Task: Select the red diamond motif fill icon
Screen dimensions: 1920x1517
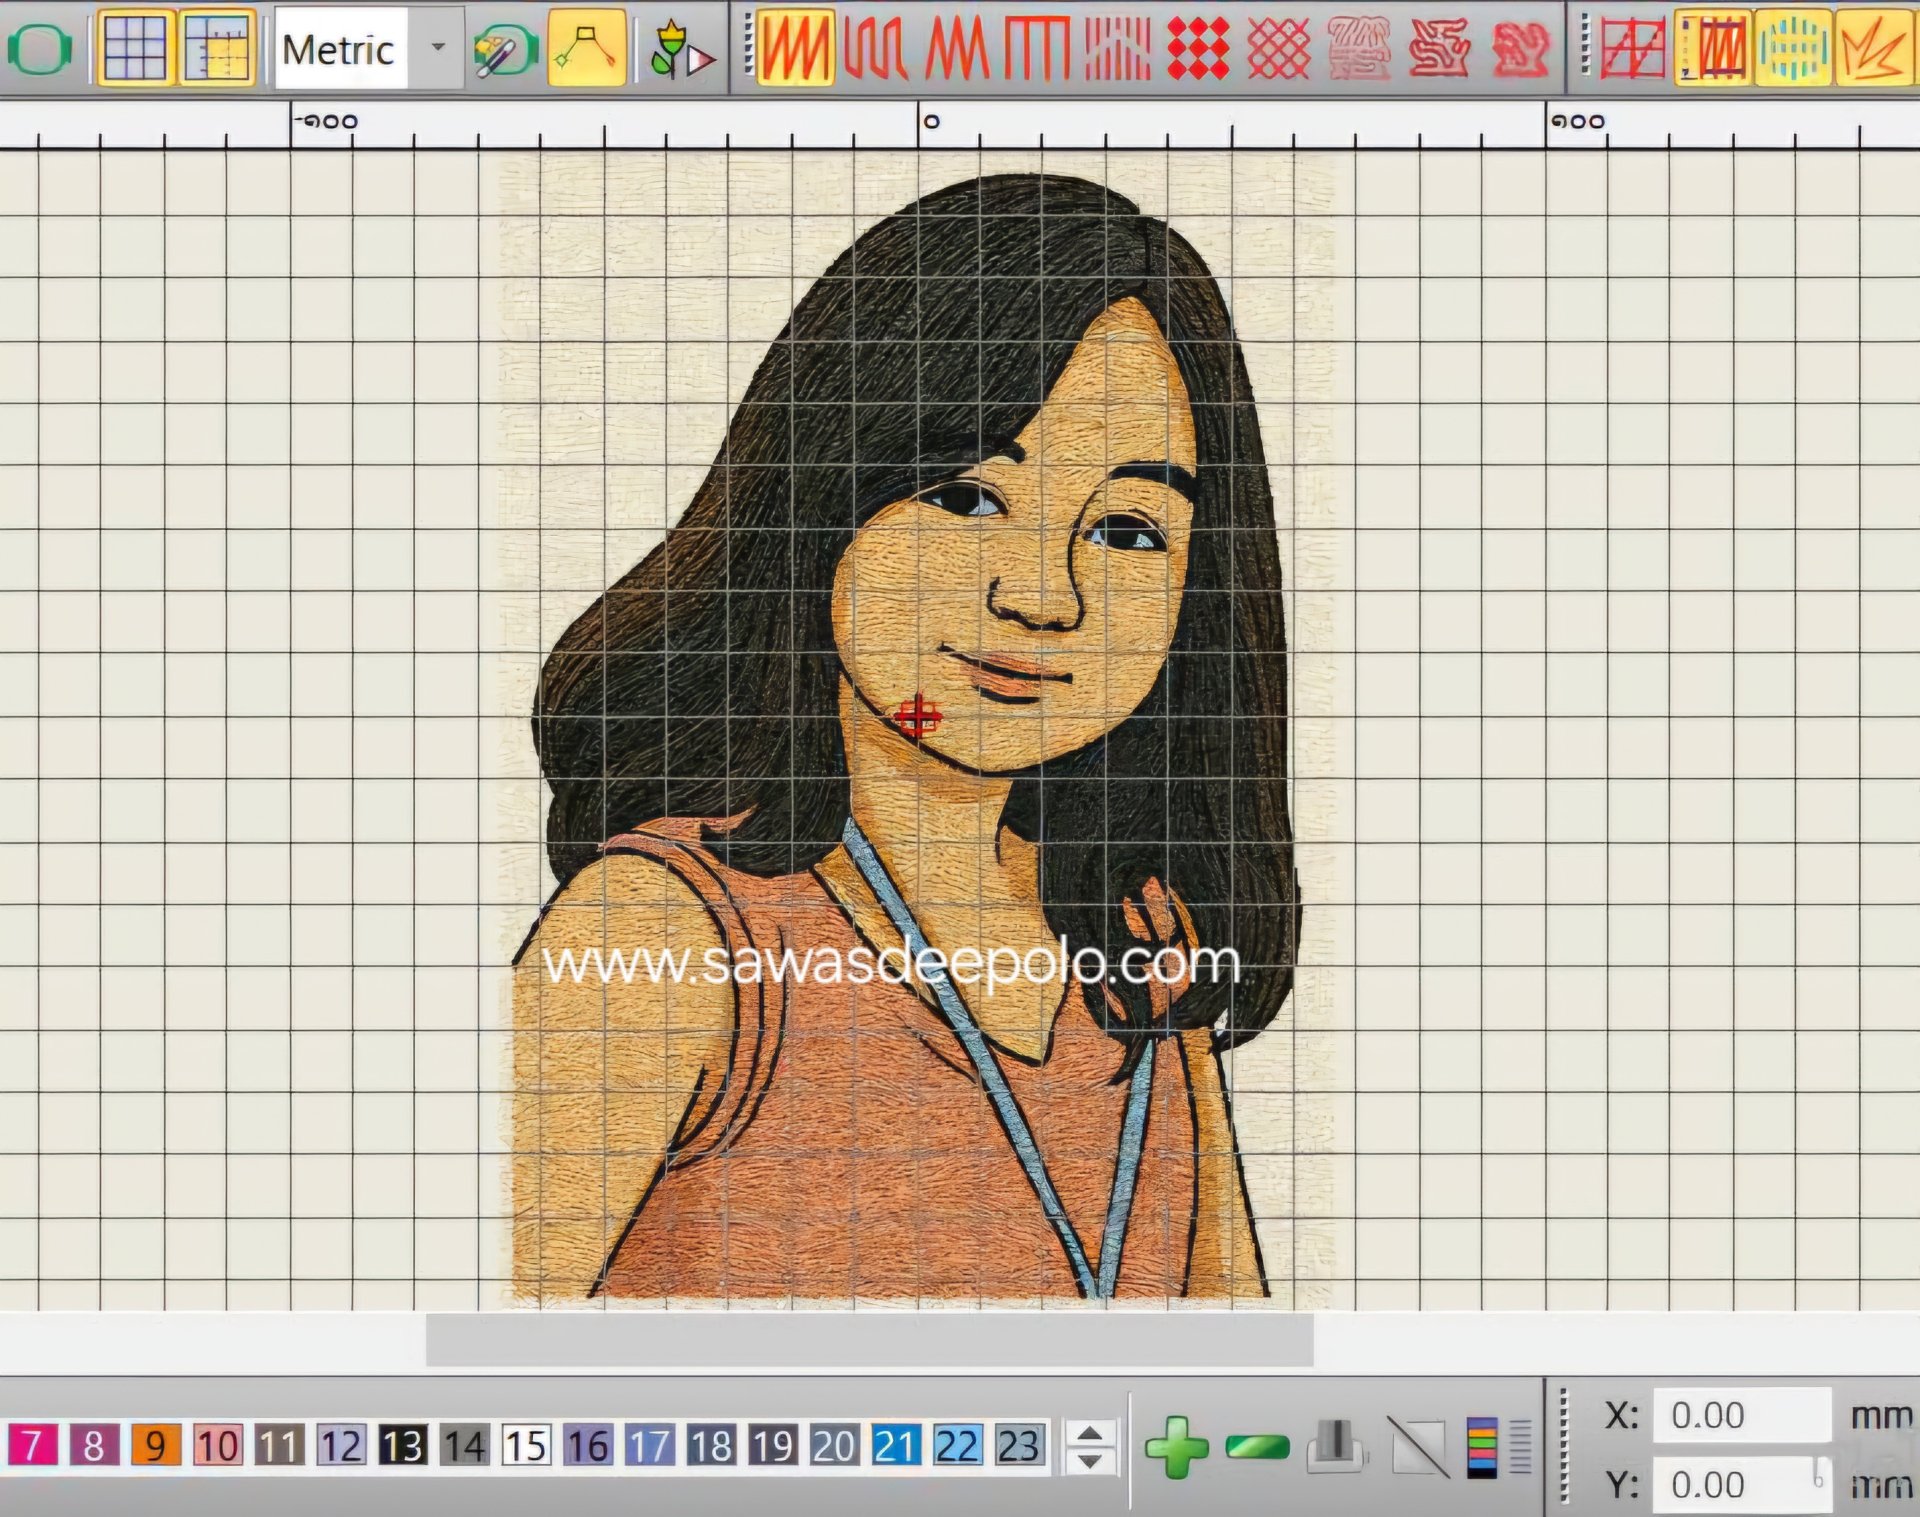Action: coord(1198,48)
